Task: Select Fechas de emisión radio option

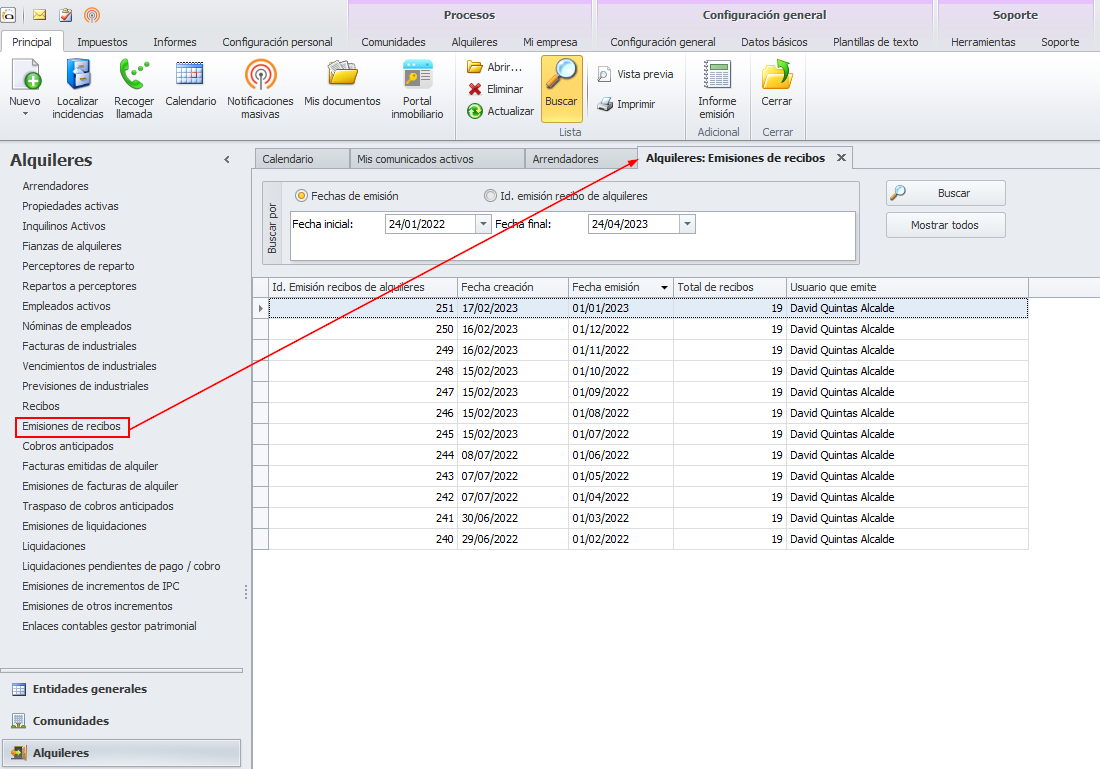Action: (301, 196)
